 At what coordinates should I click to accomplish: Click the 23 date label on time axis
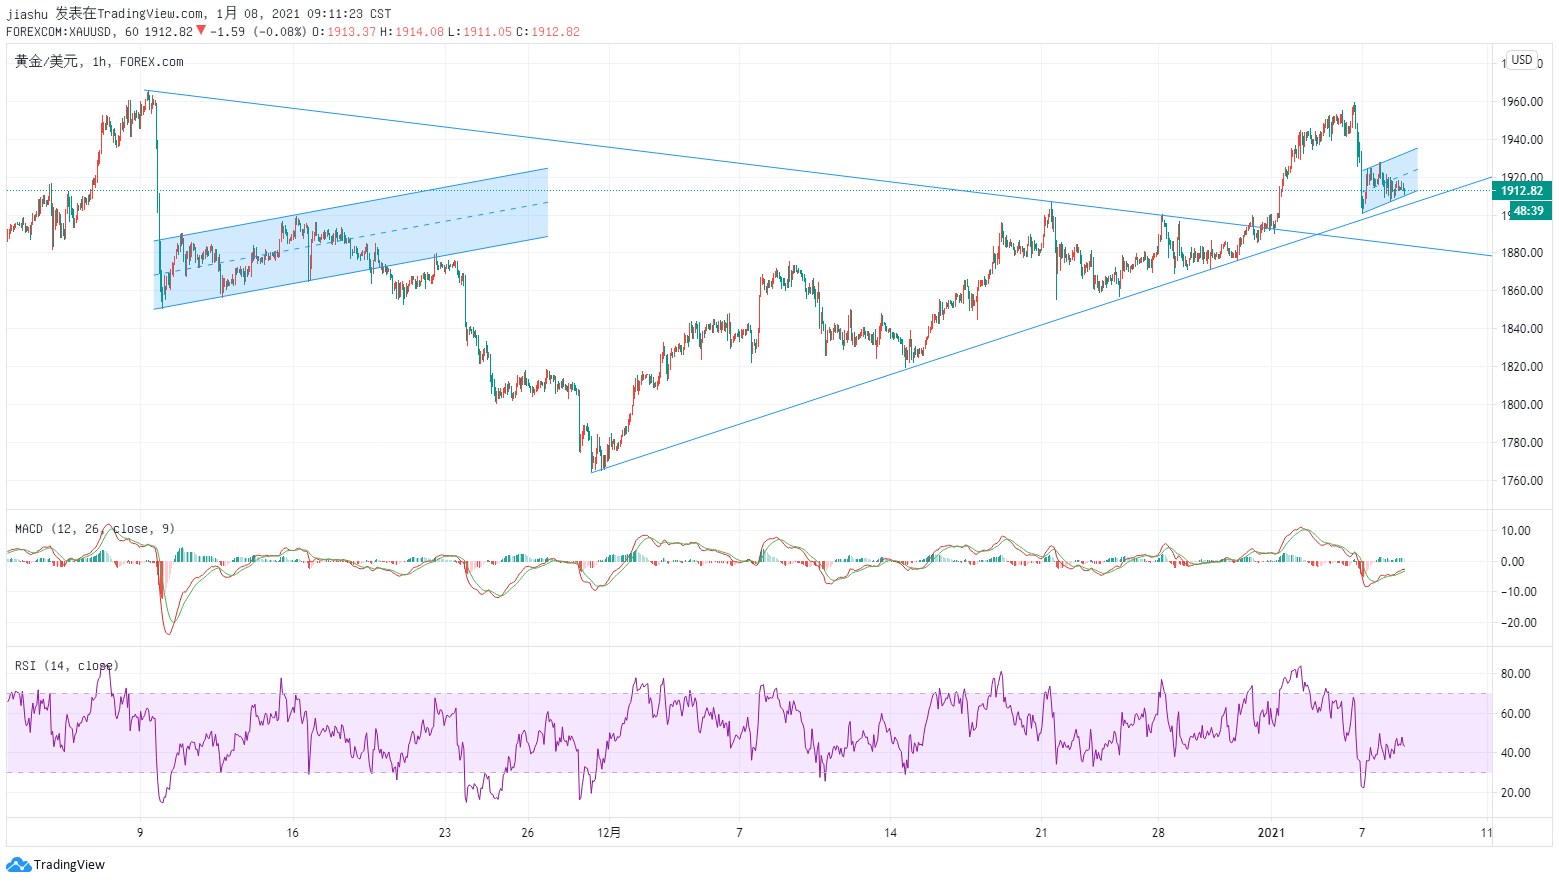click(x=445, y=832)
